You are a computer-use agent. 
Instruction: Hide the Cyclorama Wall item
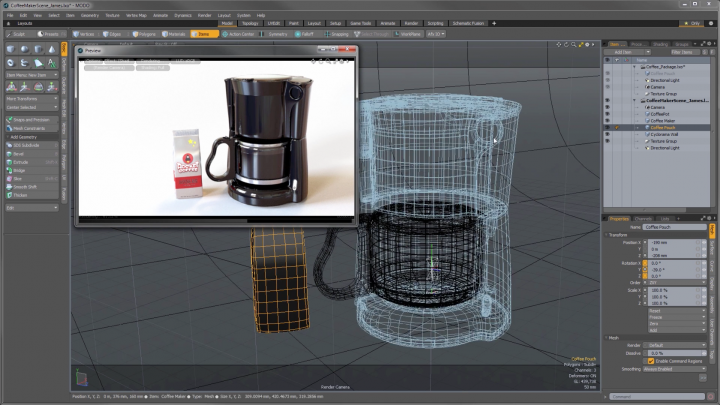click(x=607, y=134)
